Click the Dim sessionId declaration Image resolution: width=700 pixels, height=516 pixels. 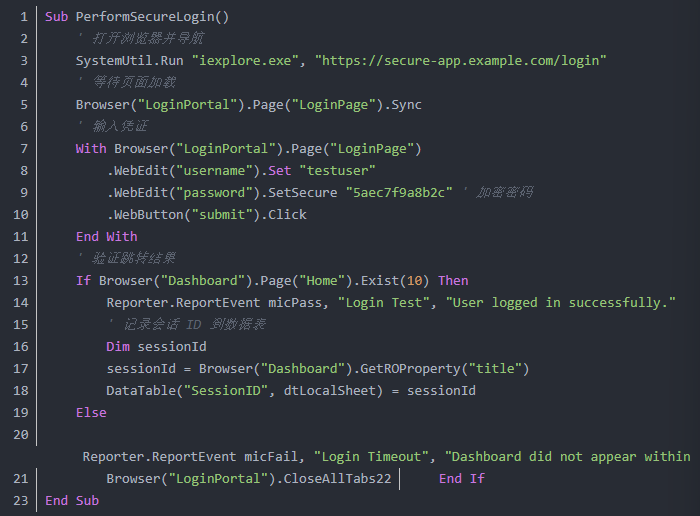pyautogui.click(x=156, y=347)
